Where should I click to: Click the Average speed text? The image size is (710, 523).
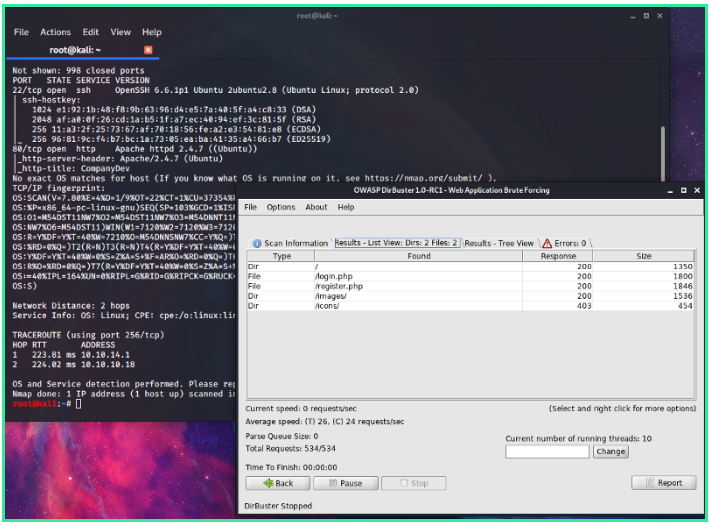point(325,422)
